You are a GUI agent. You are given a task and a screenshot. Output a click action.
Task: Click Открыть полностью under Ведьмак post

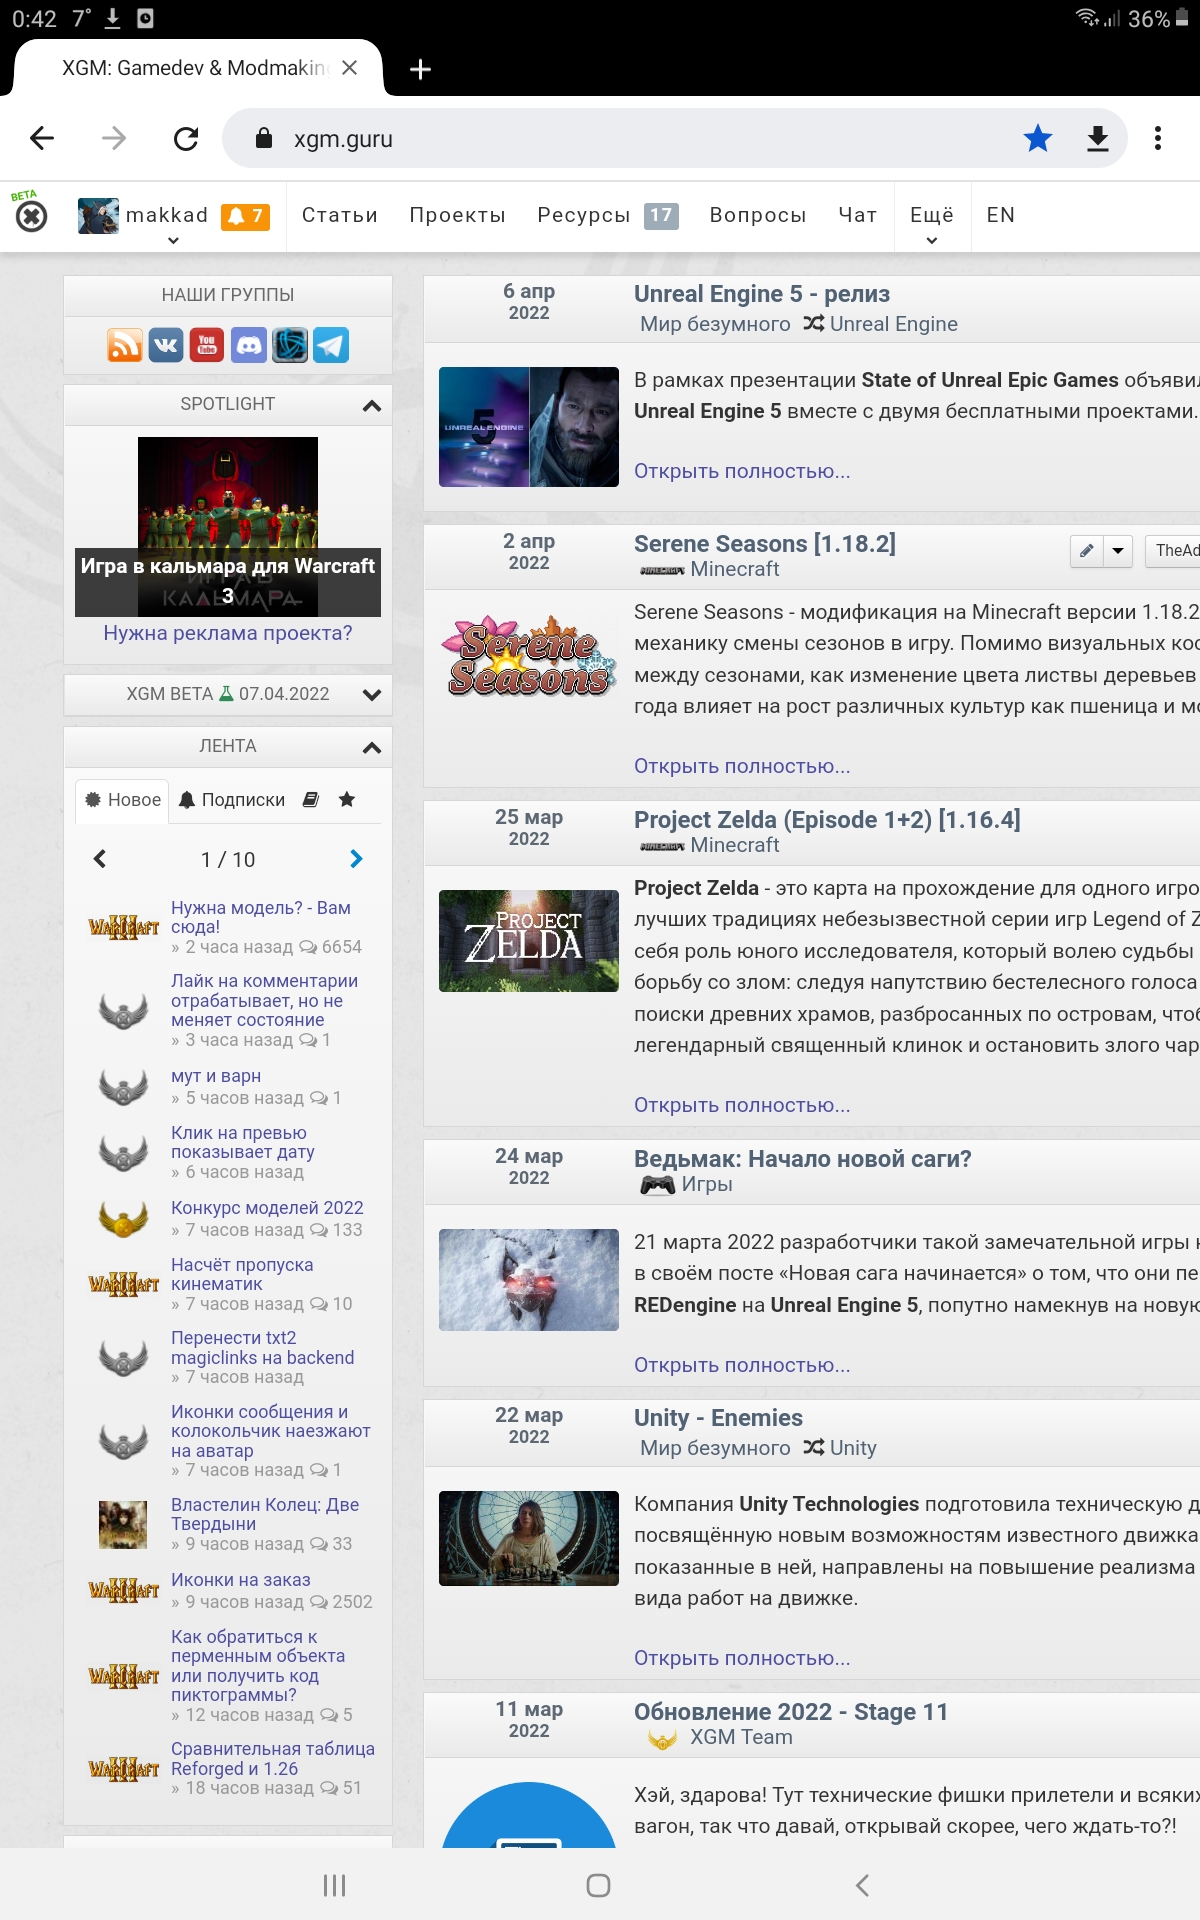pos(742,1365)
